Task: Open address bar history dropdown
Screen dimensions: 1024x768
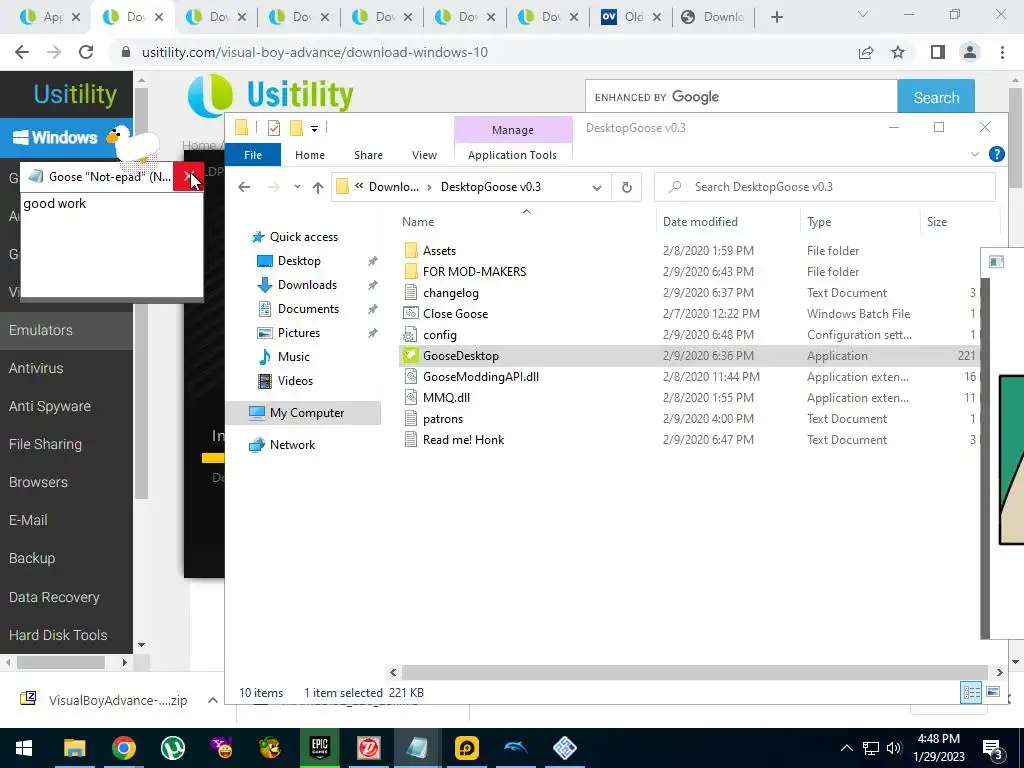Action: coord(597,187)
